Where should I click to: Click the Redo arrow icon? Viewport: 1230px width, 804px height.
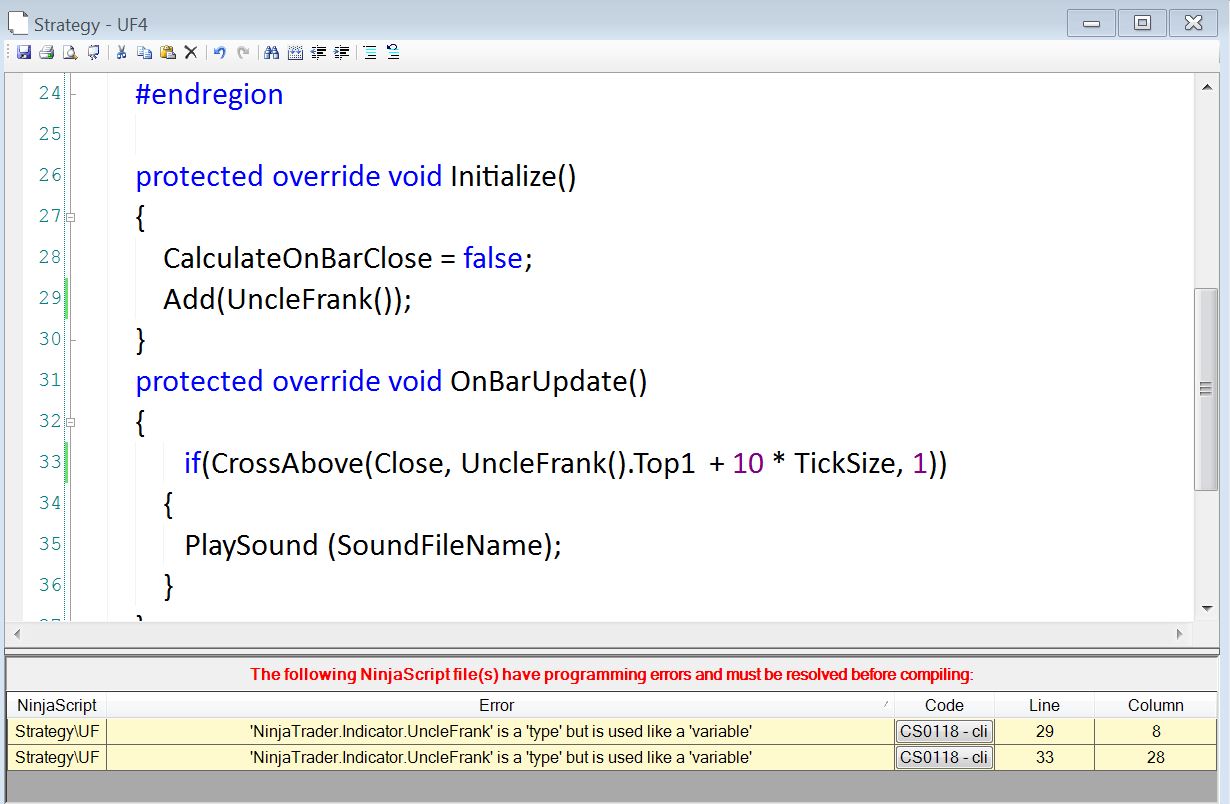click(x=243, y=53)
